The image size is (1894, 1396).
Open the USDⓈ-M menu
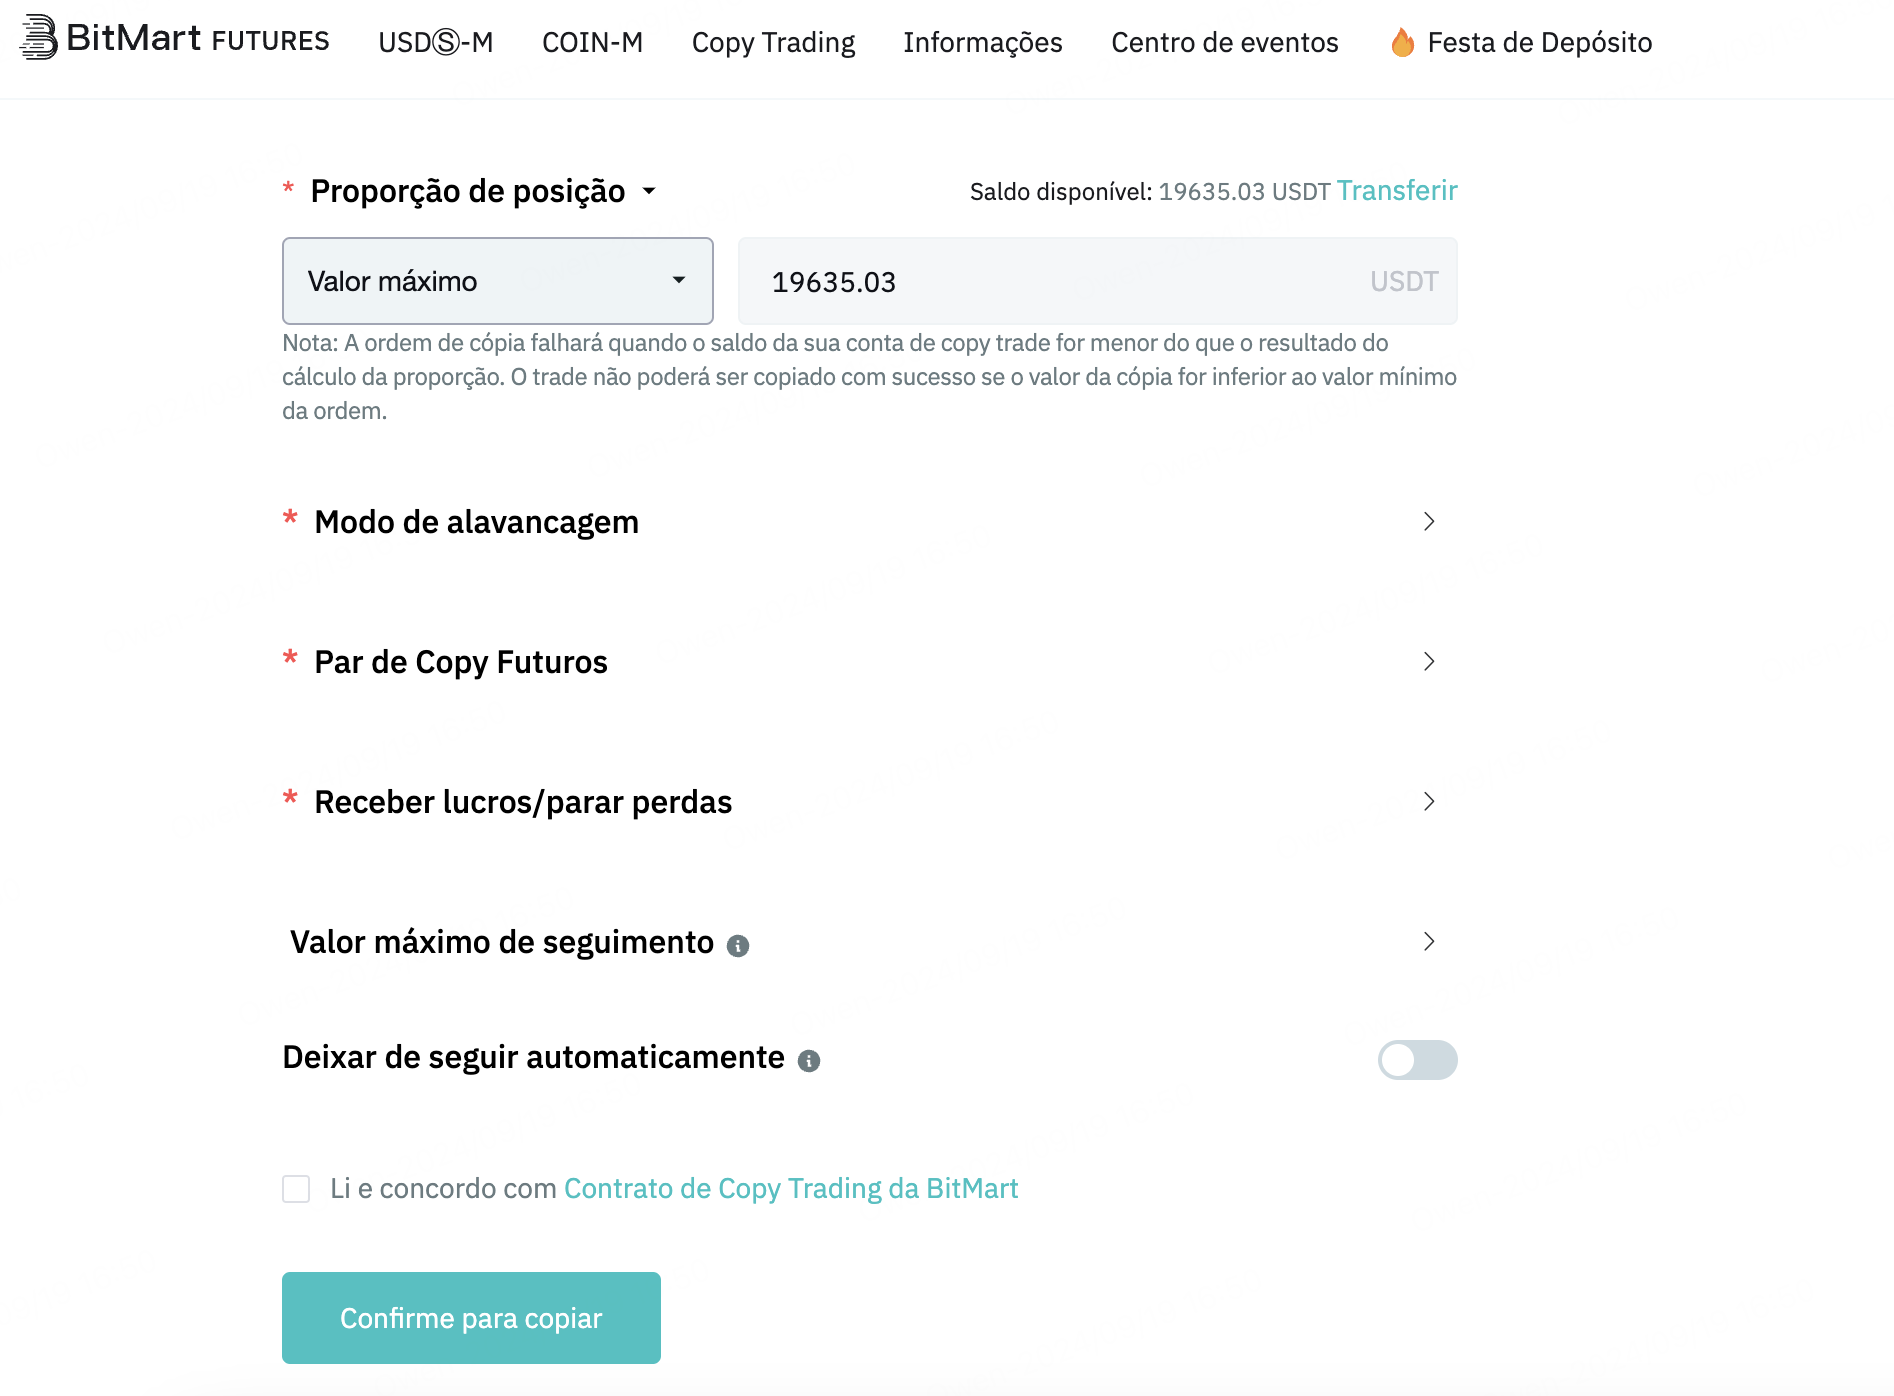pos(436,42)
